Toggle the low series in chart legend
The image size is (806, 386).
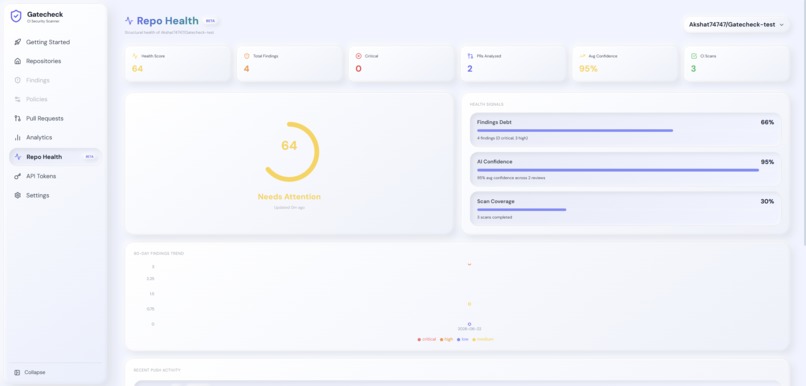(463, 339)
